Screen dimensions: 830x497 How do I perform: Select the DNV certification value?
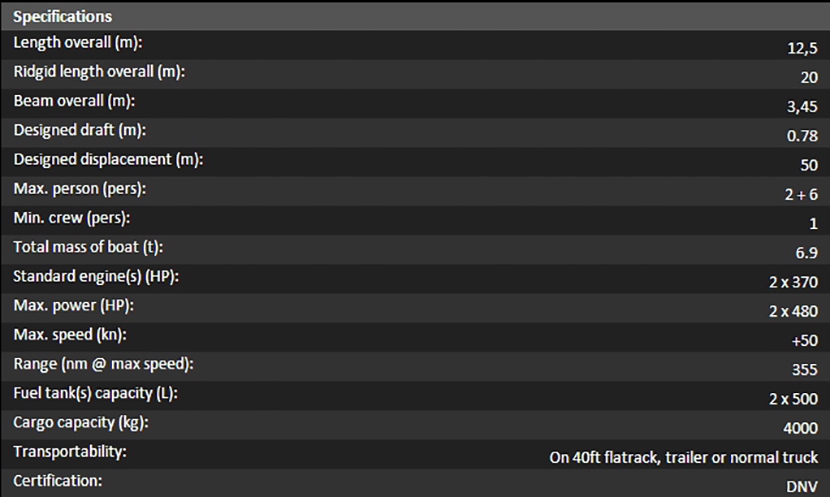(802, 486)
